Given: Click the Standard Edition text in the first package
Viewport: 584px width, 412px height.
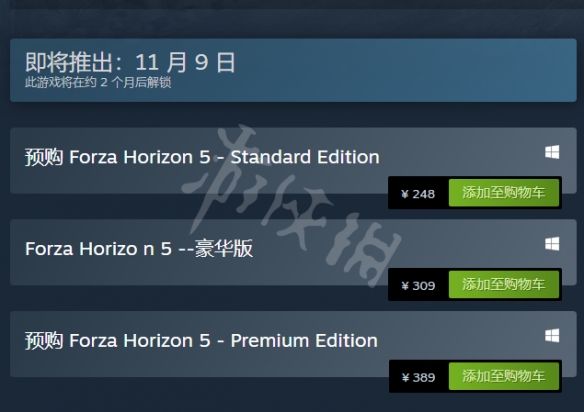Looking at the screenshot, I should tap(305, 157).
